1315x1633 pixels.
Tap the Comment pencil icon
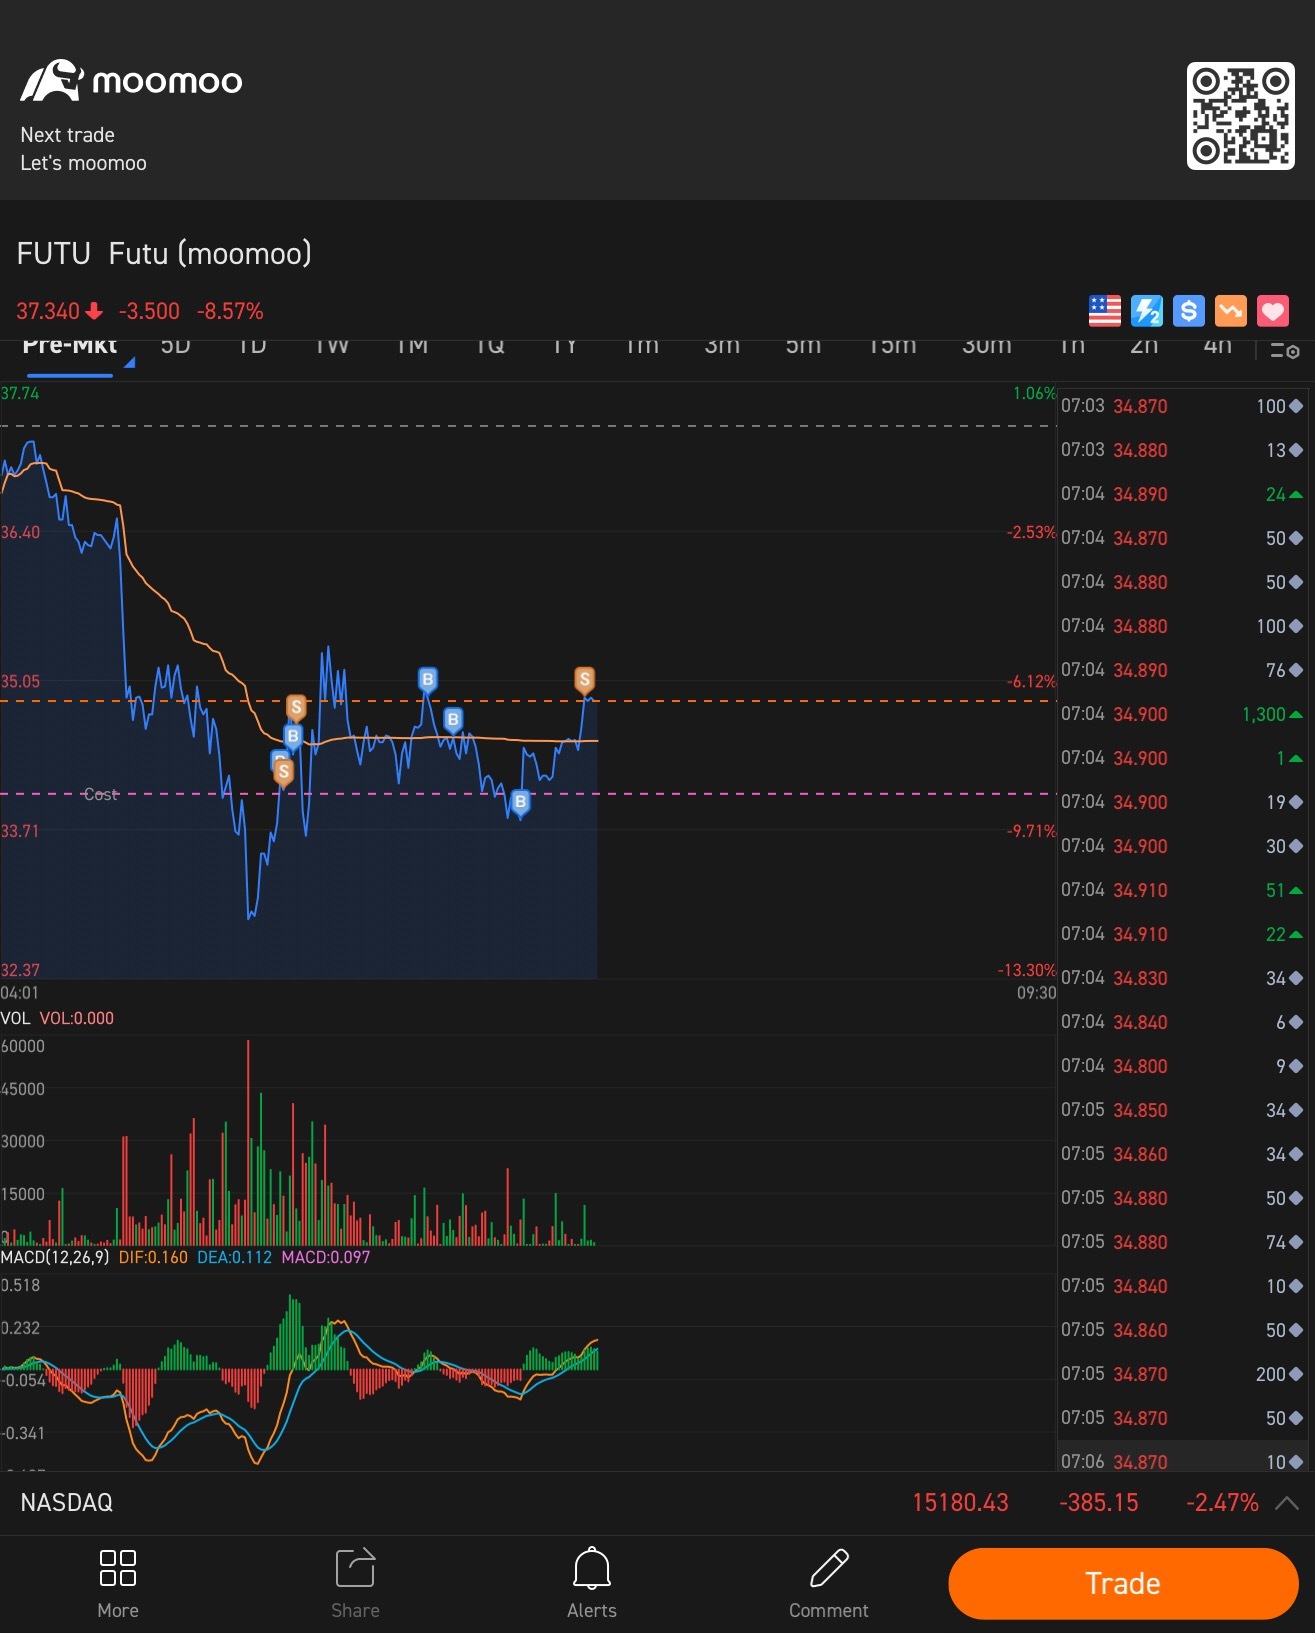tap(829, 1568)
